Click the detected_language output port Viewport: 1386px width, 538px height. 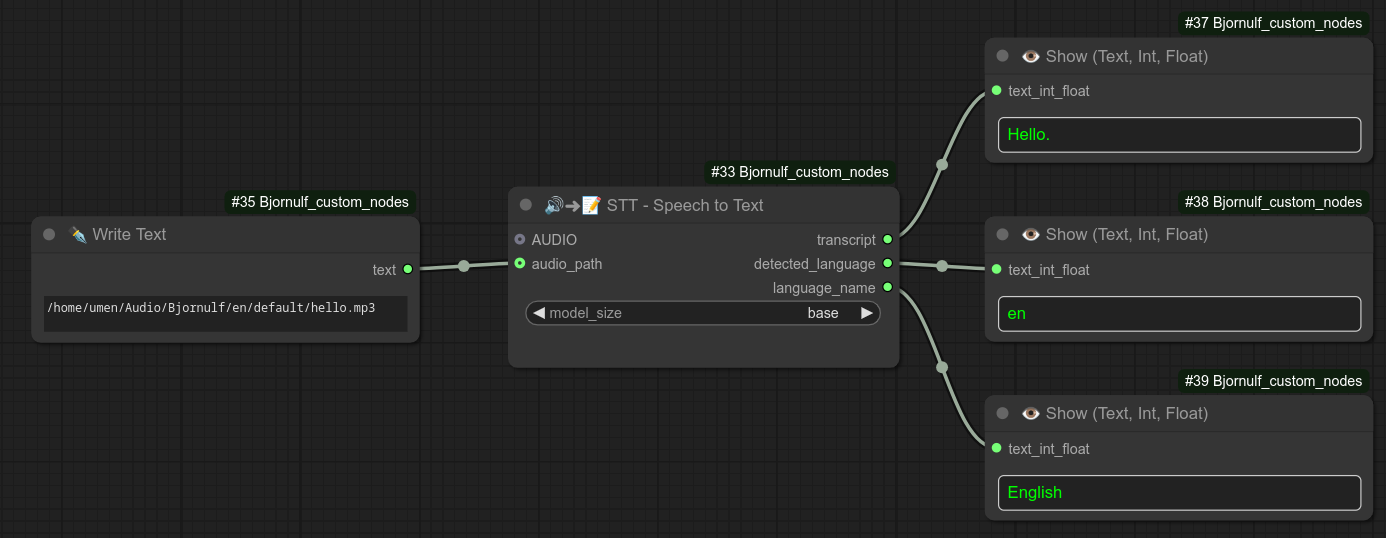tap(887, 264)
